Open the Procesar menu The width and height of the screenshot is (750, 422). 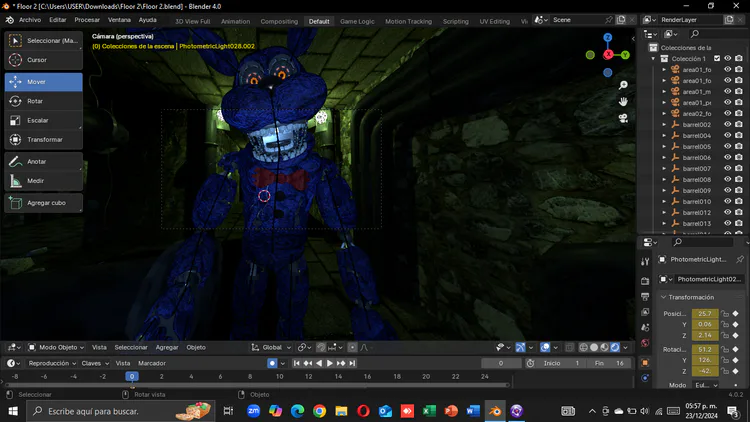point(87,20)
